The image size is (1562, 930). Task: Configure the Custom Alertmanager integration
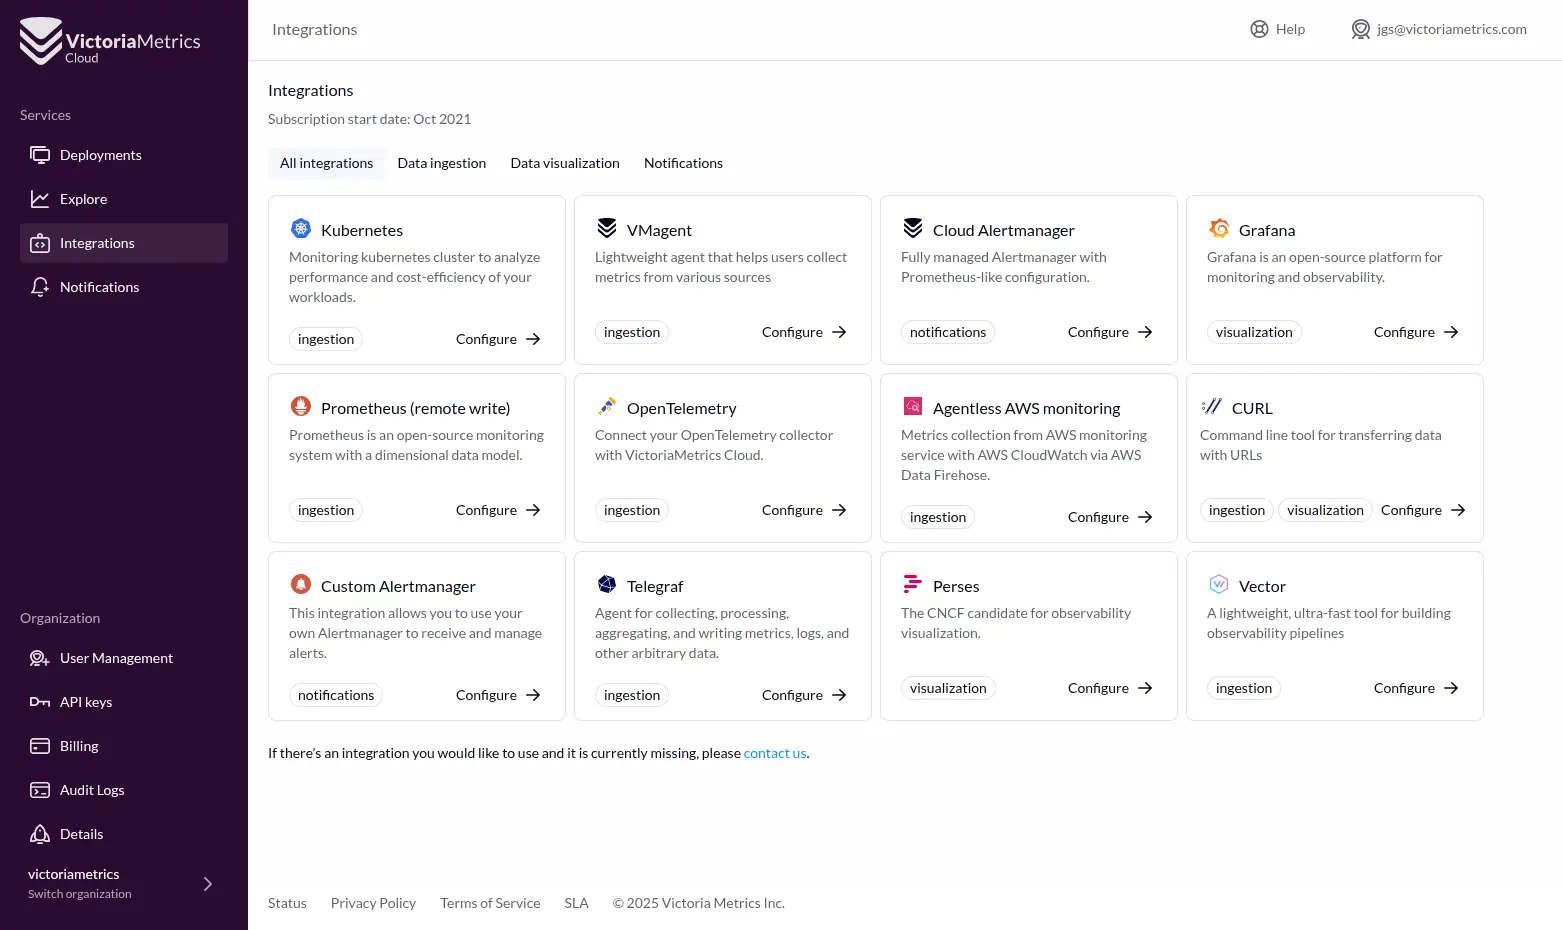(498, 695)
